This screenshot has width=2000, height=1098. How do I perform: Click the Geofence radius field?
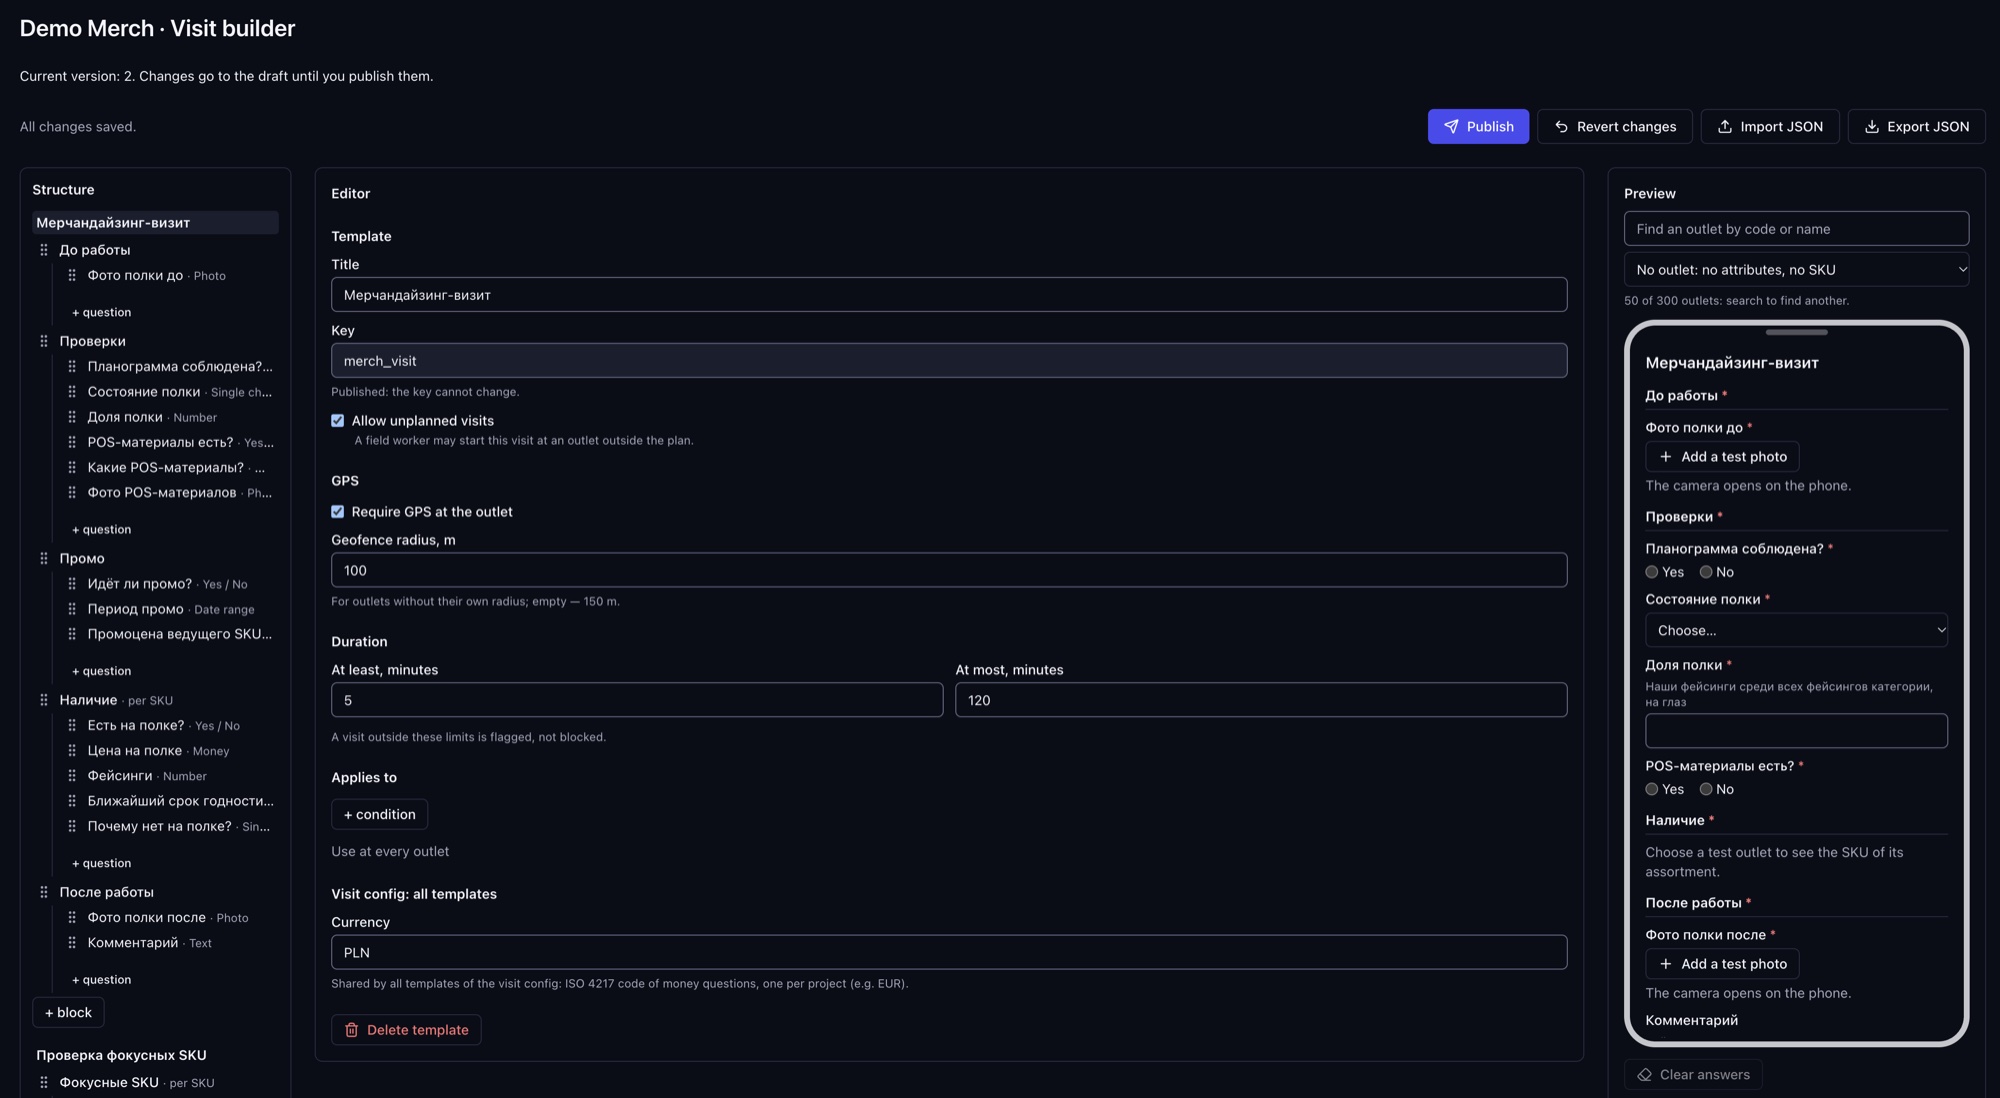coord(949,570)
